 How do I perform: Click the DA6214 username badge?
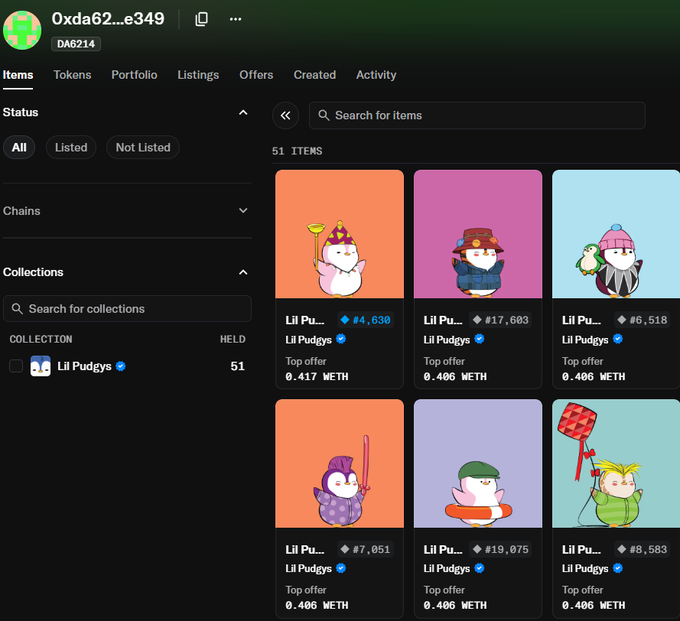(x=76, y=44)
